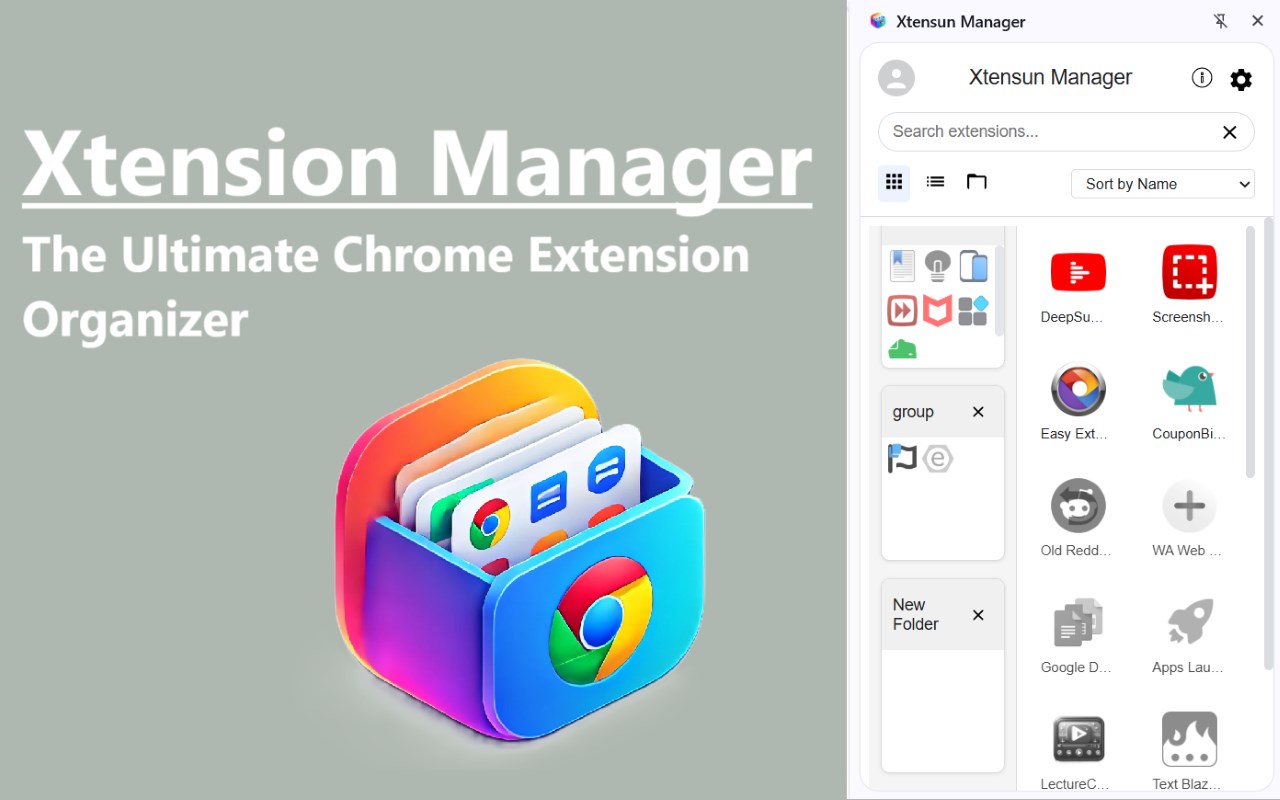Click the Google D... documents icon

point(1078,623)
